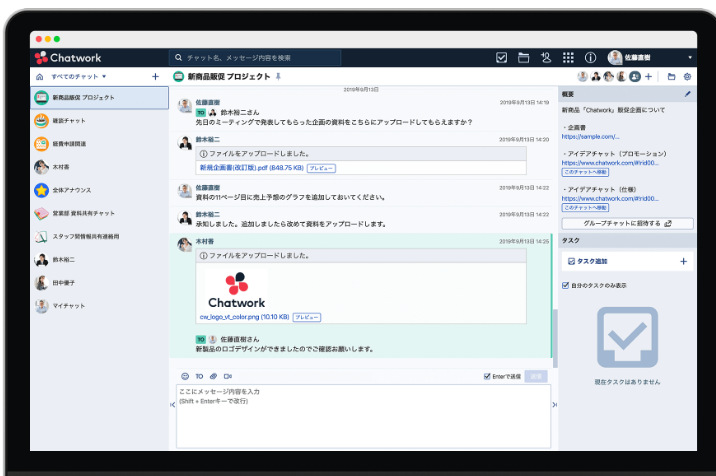Open direct chat with 鈴木裕二 in sidebar
716x476 pixels.
point(100,259)
